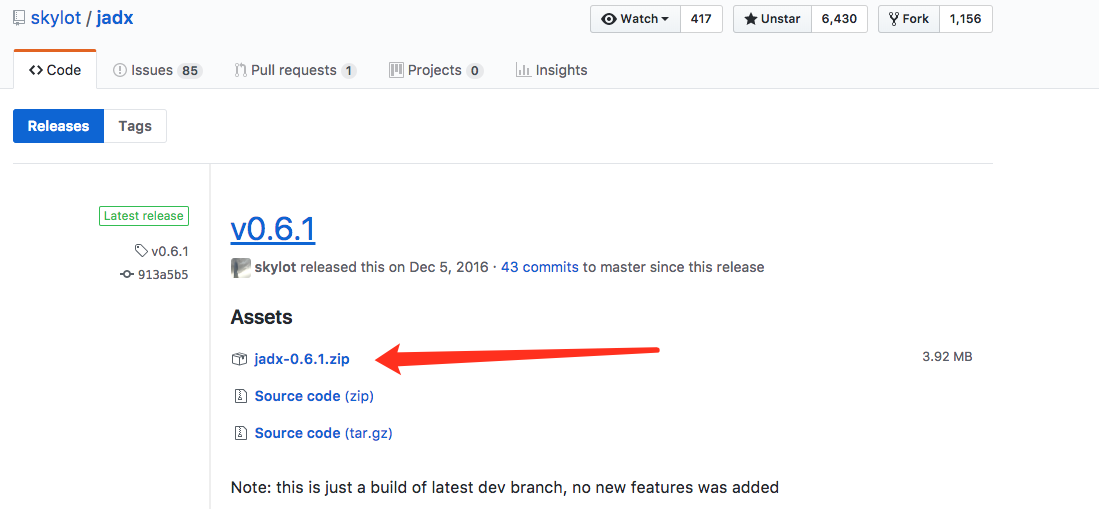Click the tag icon beside v0.6.1
This screenshot has height=509, width=1099.
tap(141, 251)
